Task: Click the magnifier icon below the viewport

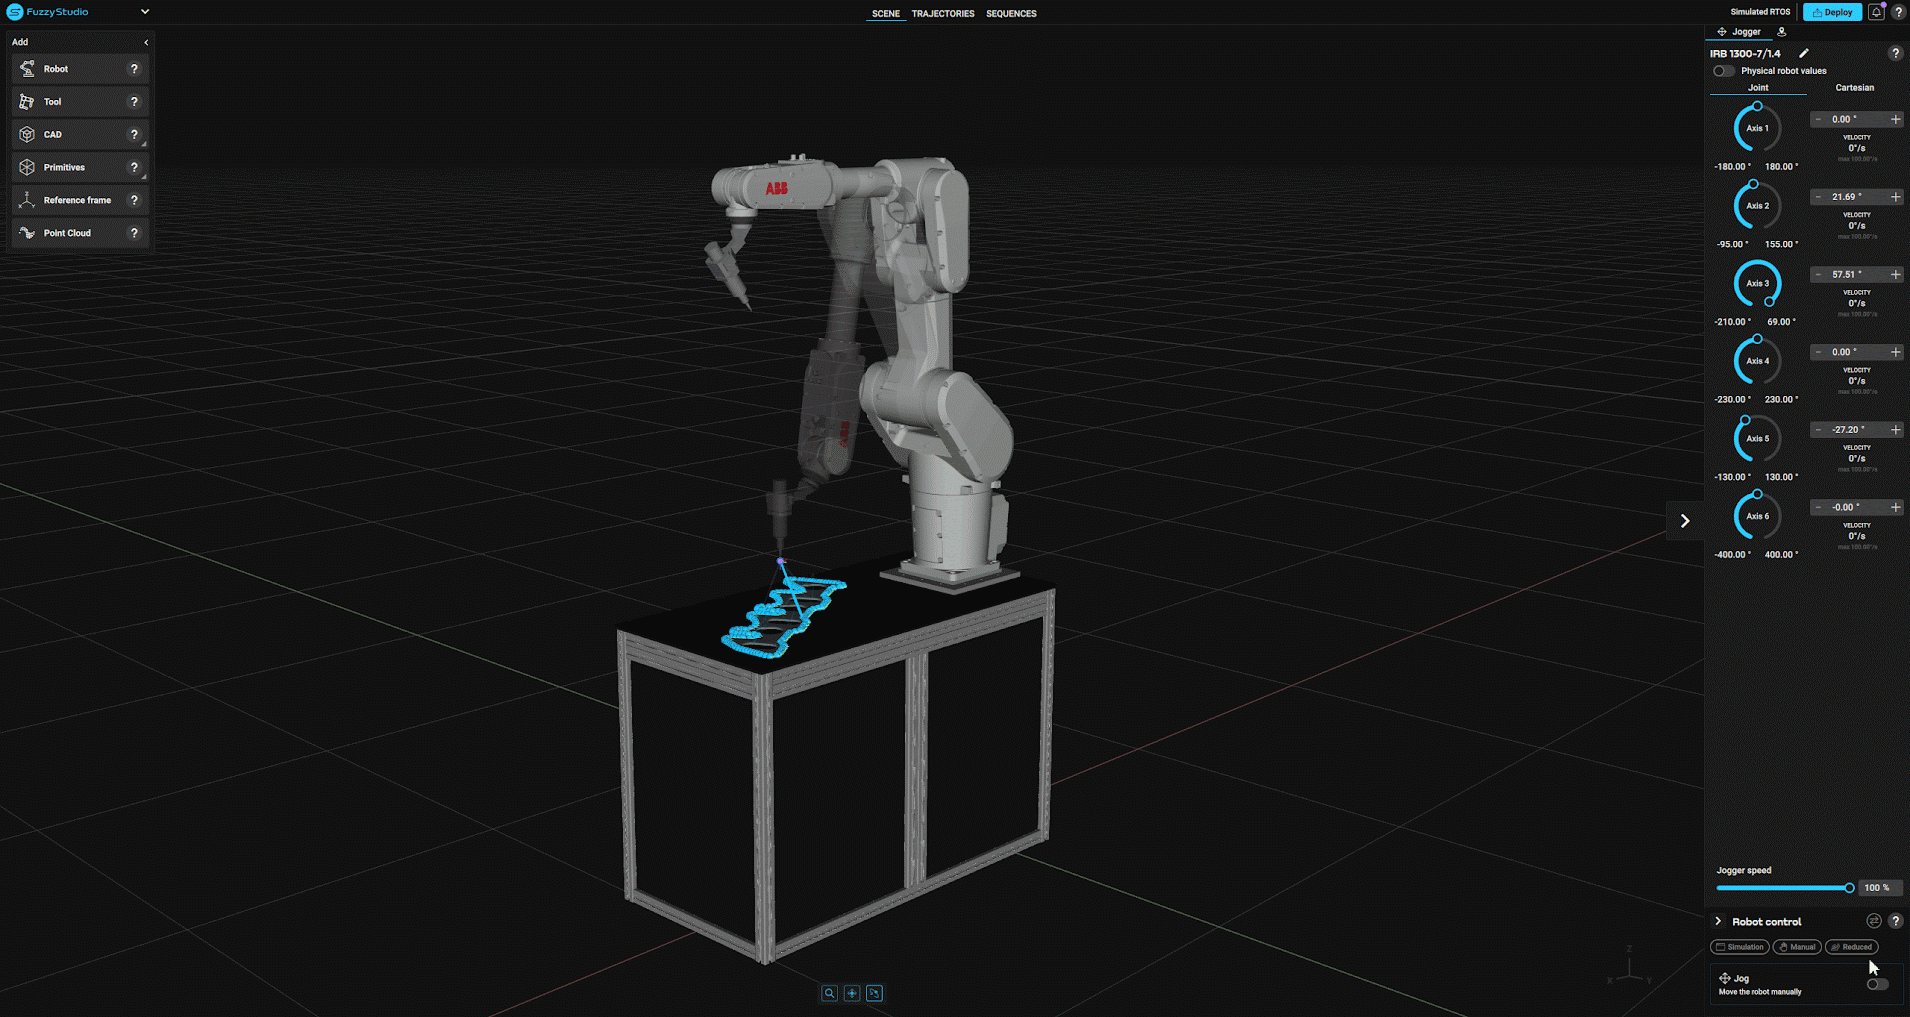Action: (829, 993)
